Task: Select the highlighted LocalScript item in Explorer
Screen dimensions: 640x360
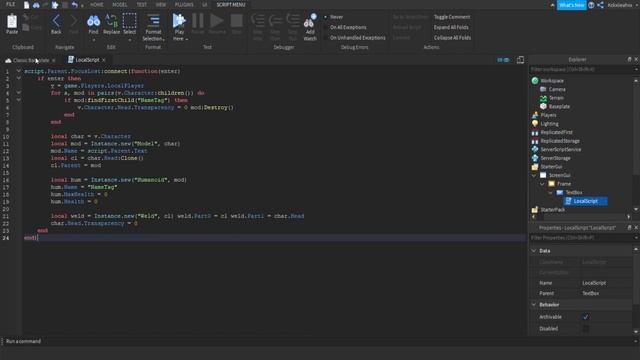Action: (586, 201)
